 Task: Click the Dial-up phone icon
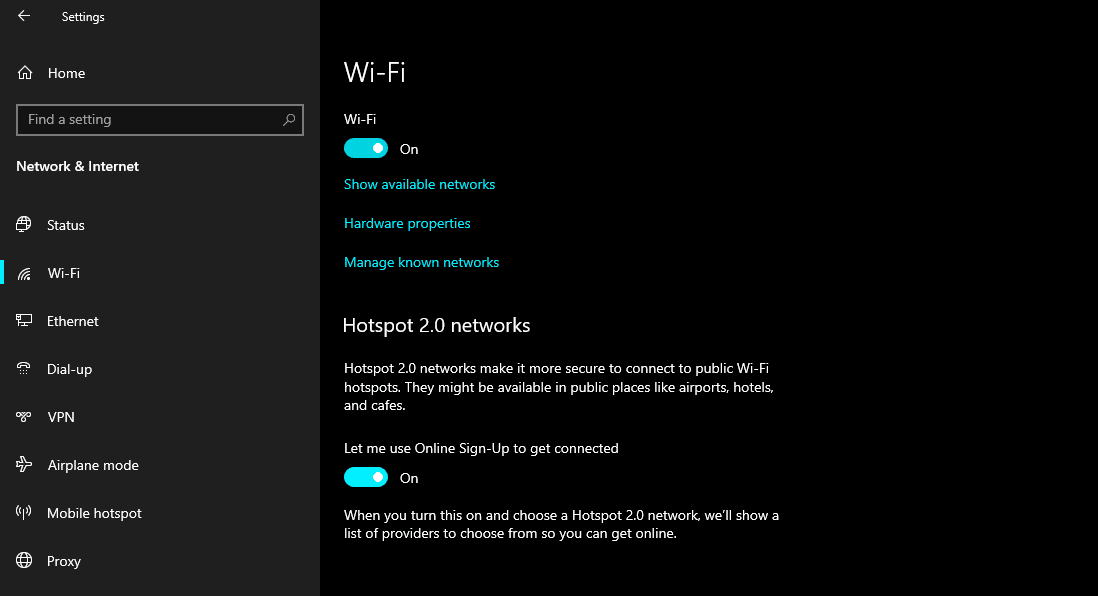(x=23, y=368)
